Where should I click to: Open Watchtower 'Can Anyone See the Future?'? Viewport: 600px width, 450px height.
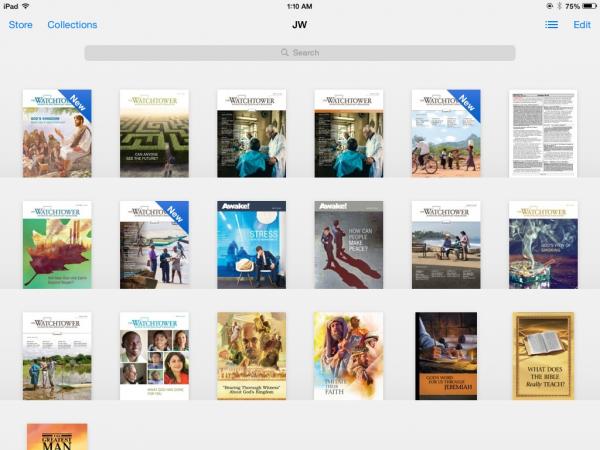pyautogui.click(x=154, y=134)
